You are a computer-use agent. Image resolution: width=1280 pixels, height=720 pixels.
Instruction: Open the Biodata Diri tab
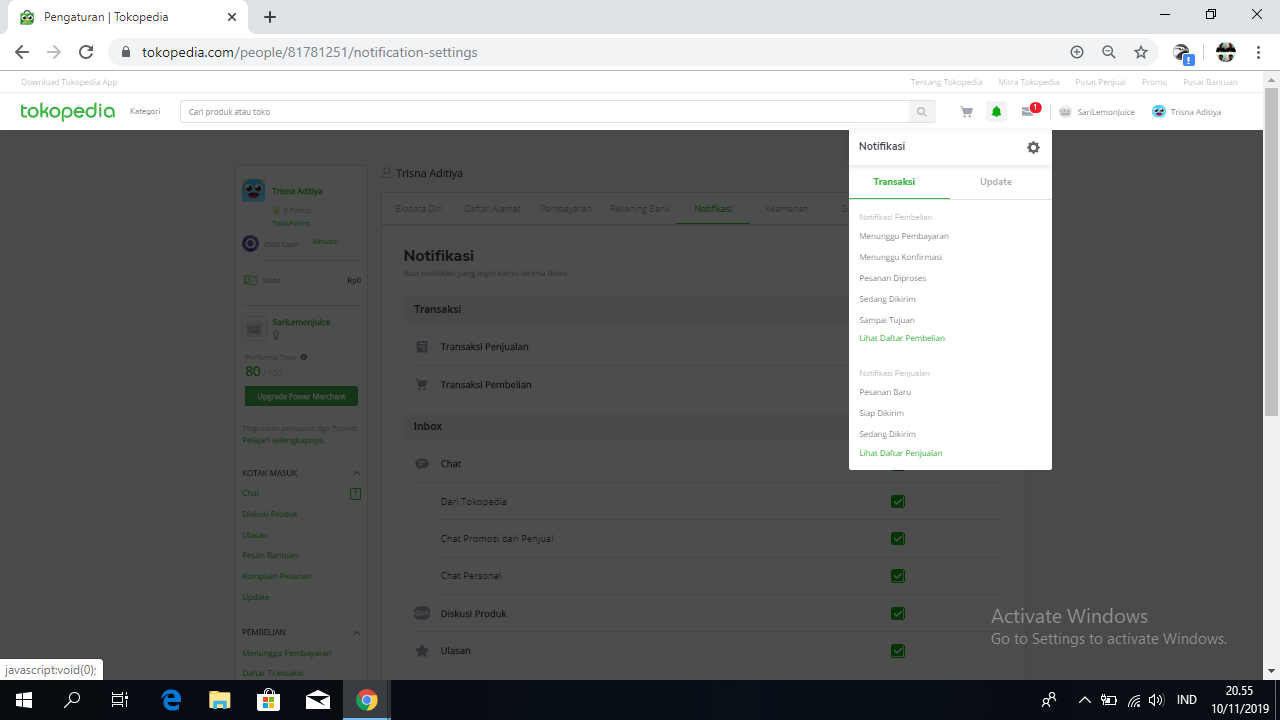418,209
